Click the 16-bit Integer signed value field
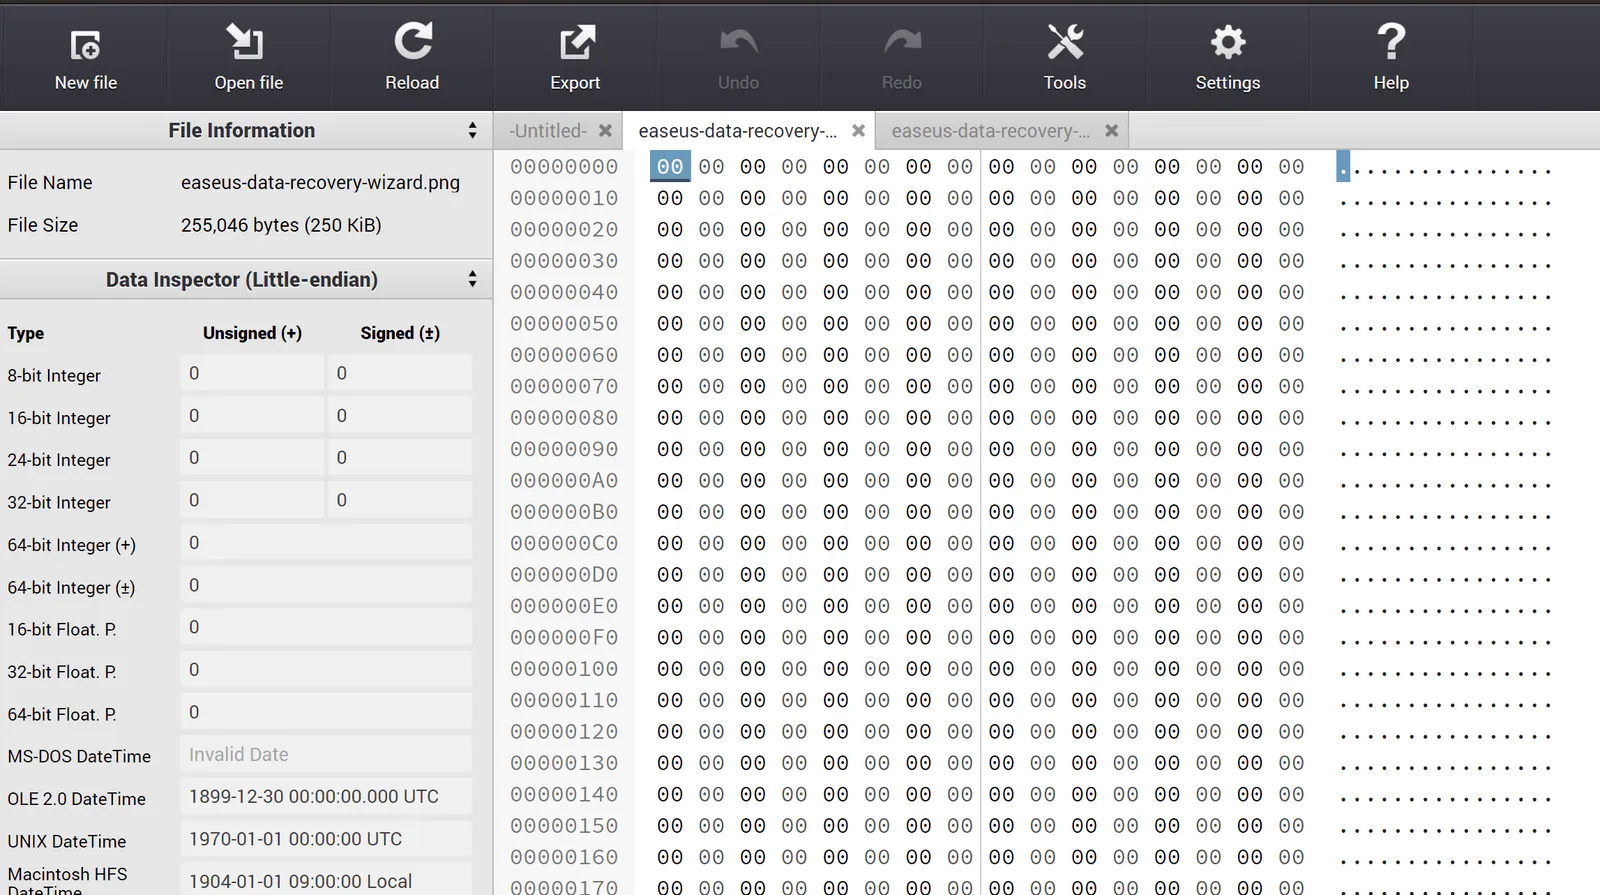 tap(400, 415)
